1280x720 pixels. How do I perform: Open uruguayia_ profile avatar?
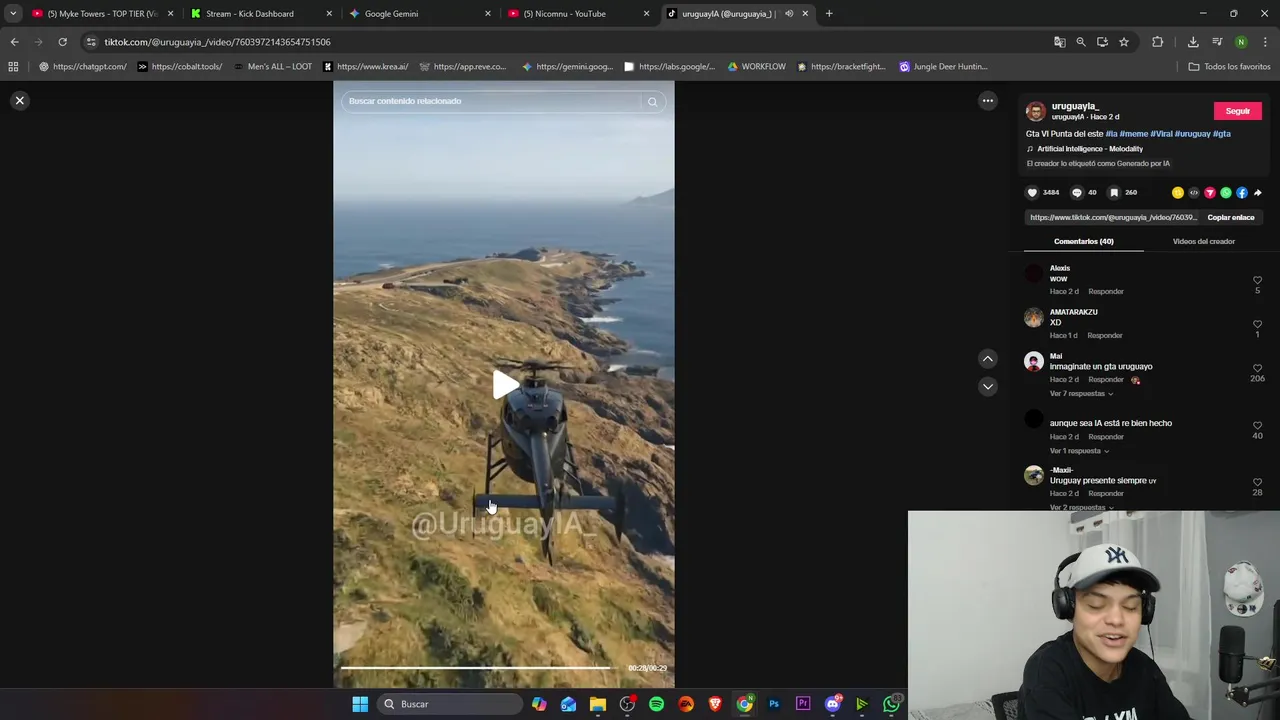[1036, 111]
